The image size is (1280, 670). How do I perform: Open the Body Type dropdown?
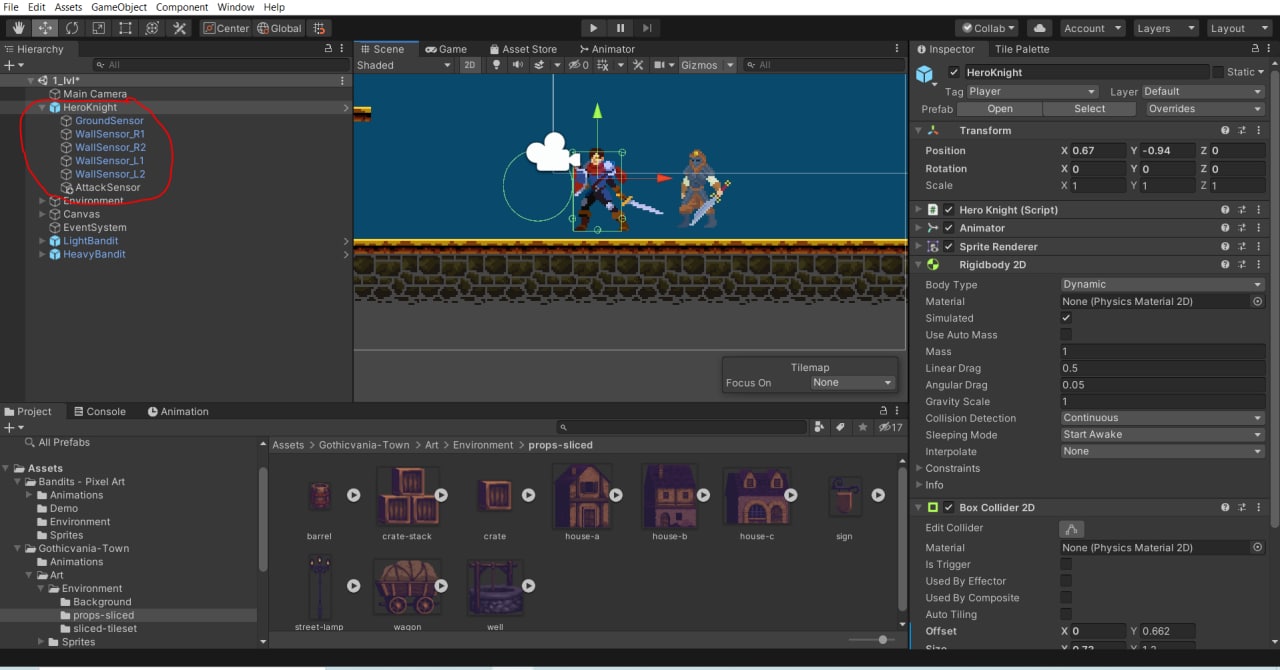click(x=1162, y=284)
